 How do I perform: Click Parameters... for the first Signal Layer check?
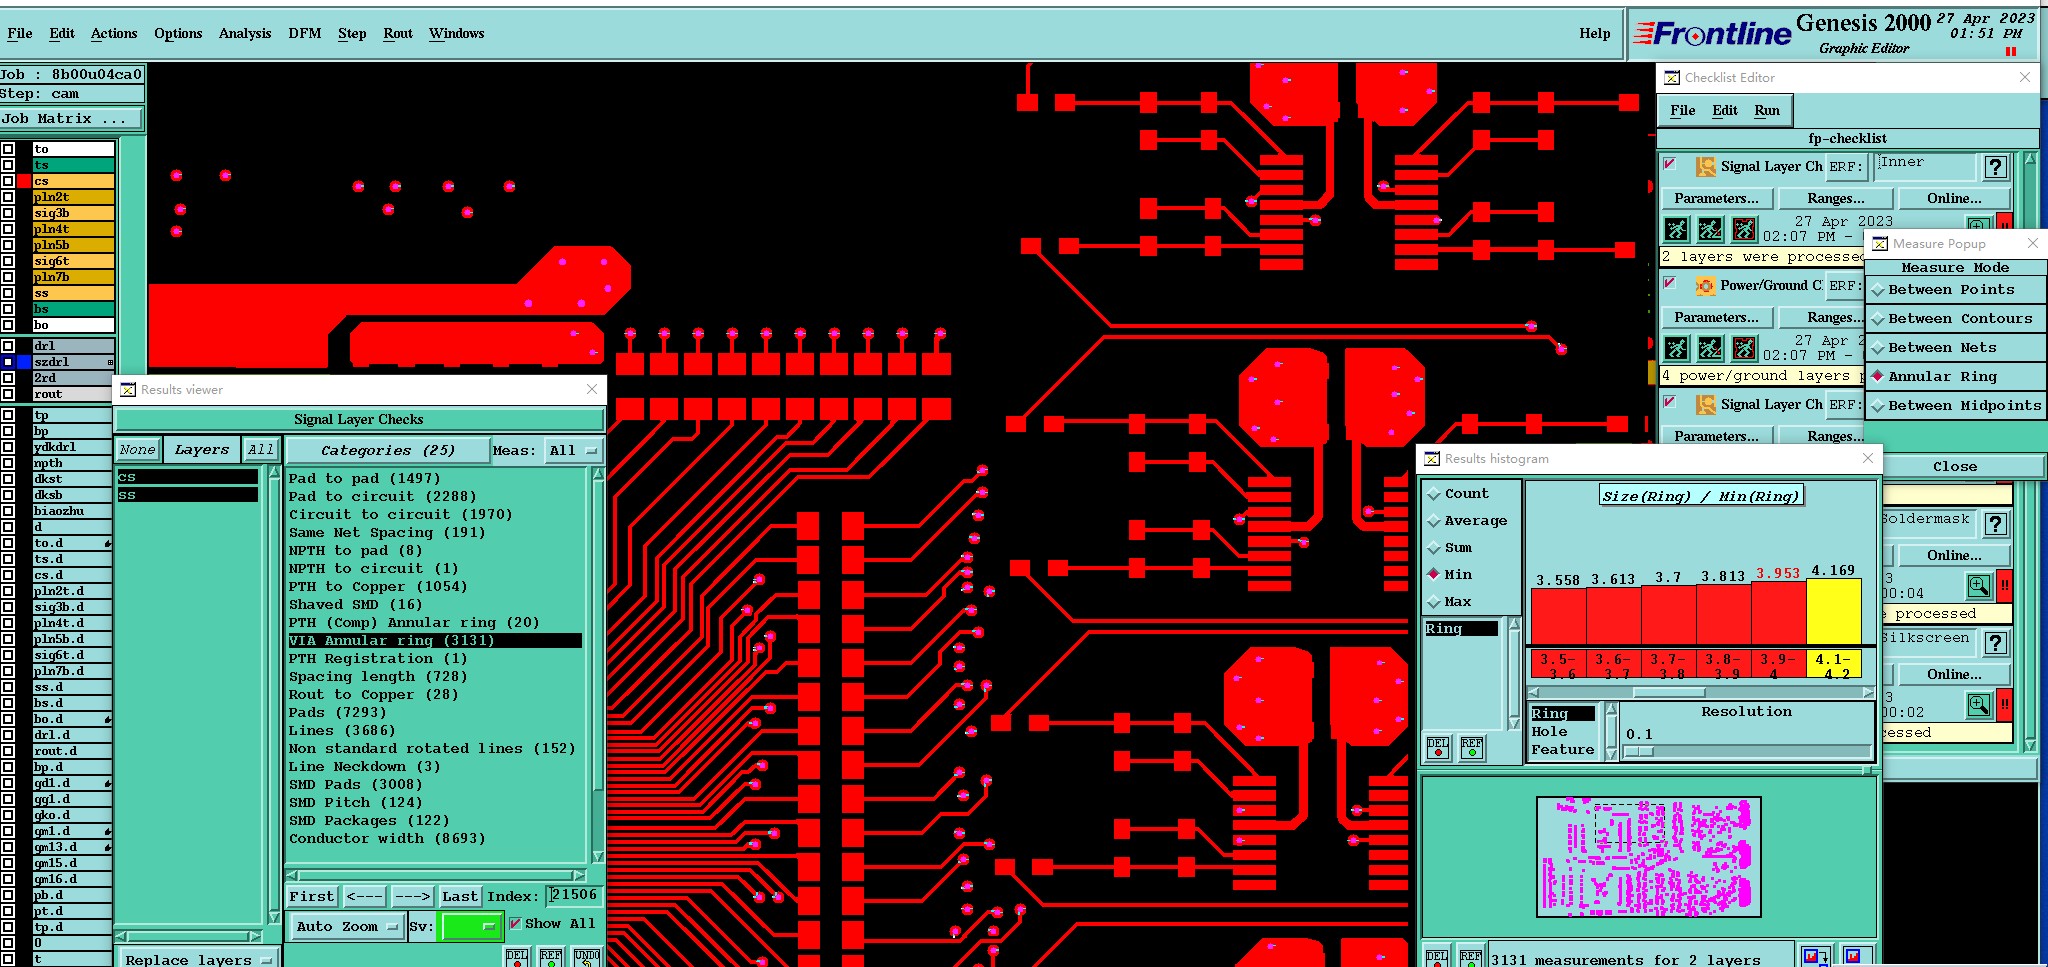pos(1716,199)
